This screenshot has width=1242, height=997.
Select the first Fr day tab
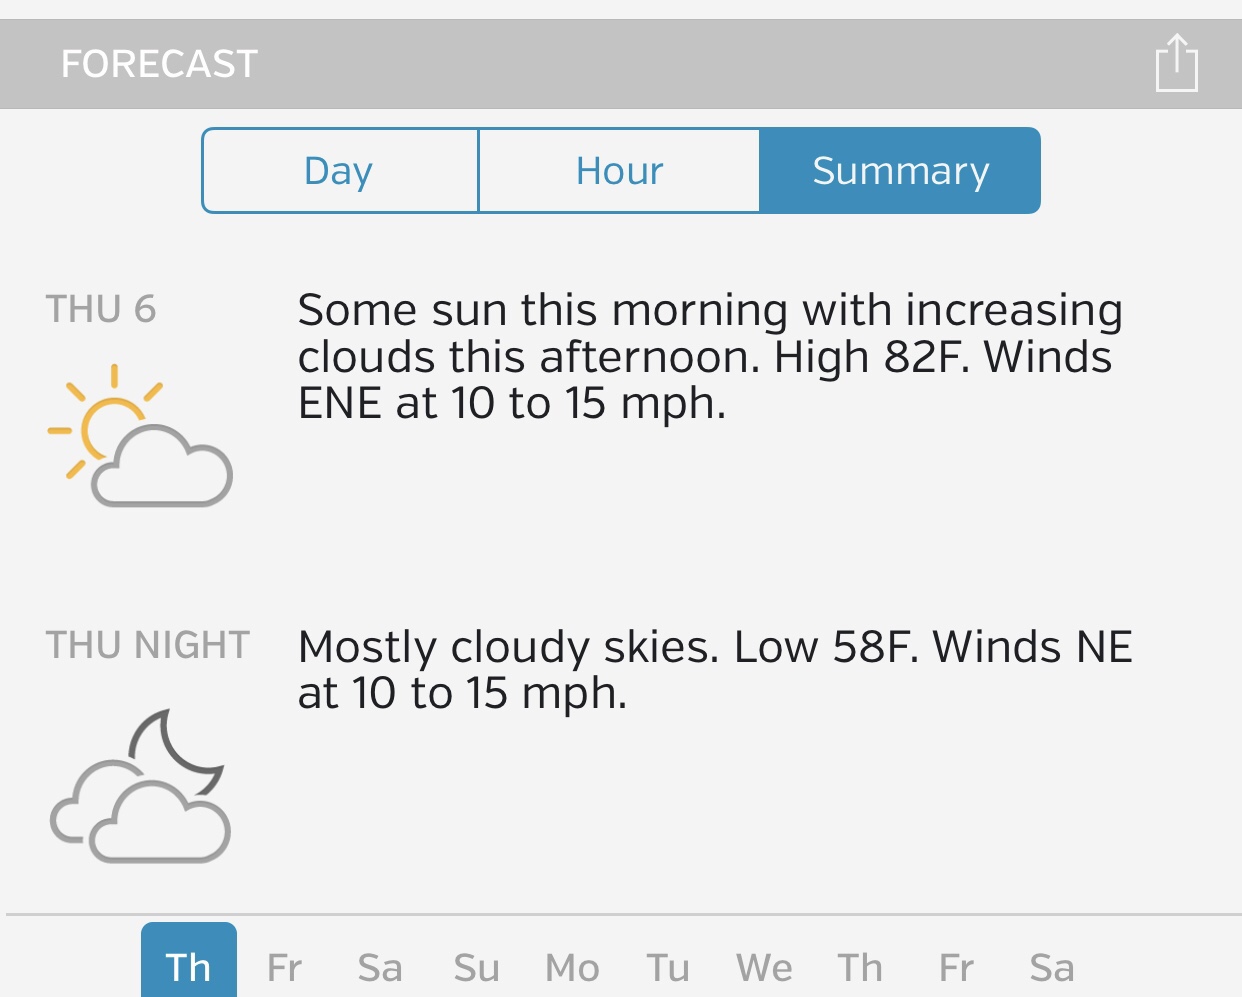(285, 968)
